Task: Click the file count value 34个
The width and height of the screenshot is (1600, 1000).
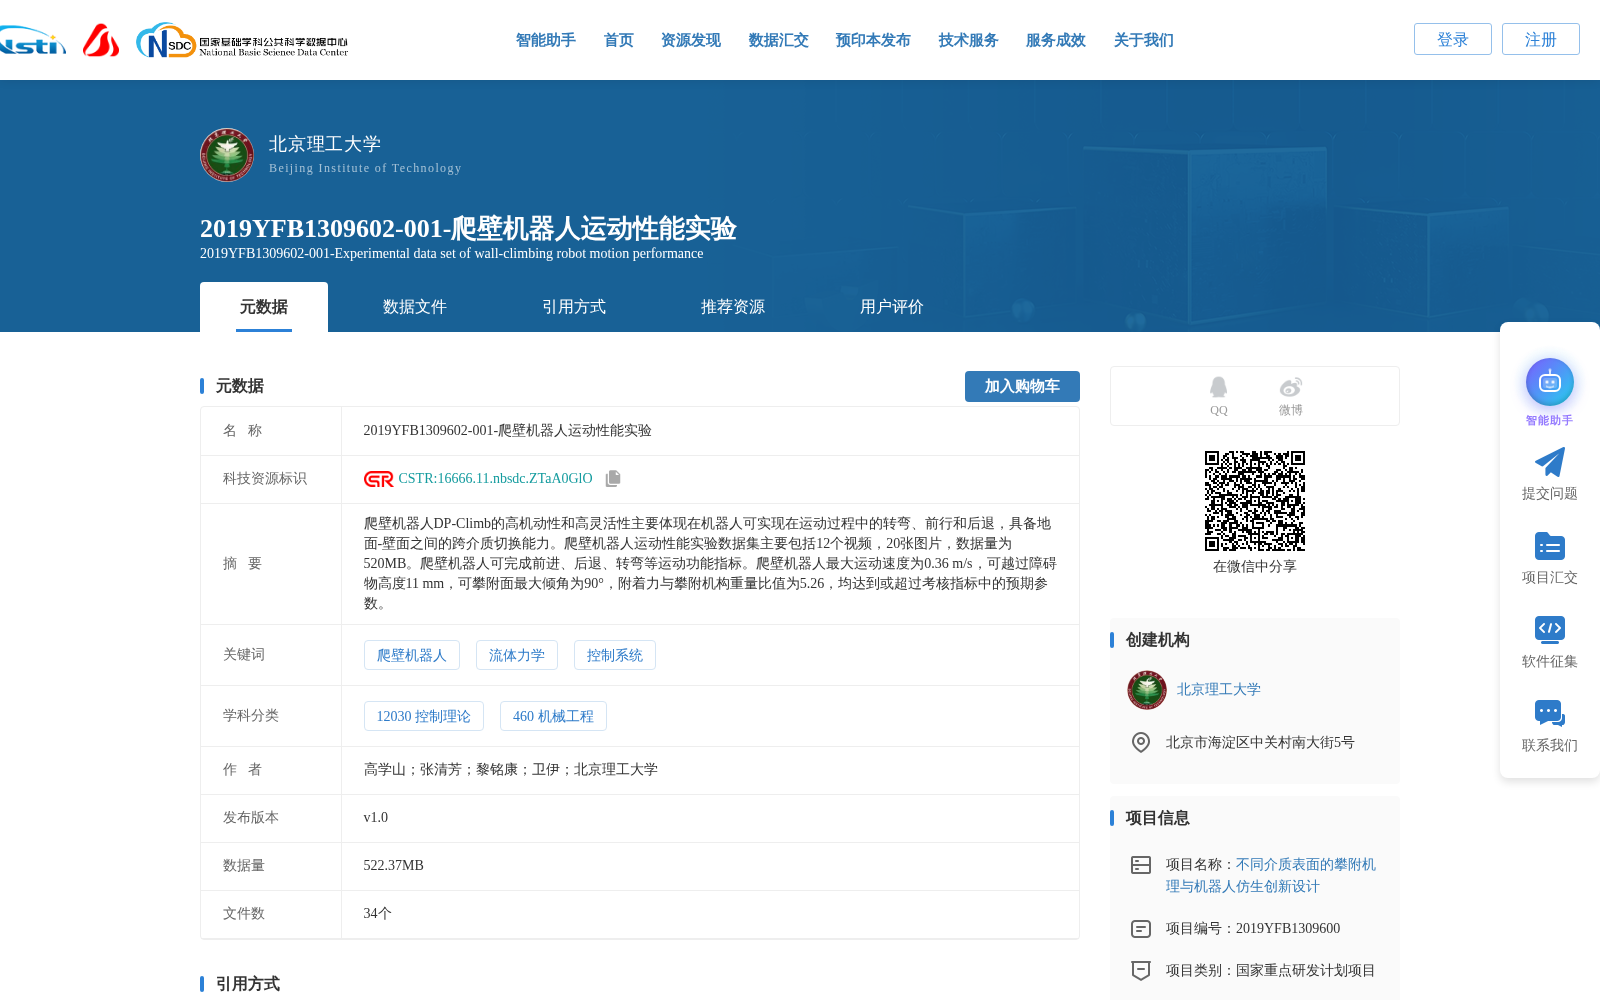Action: pos(378,914)
